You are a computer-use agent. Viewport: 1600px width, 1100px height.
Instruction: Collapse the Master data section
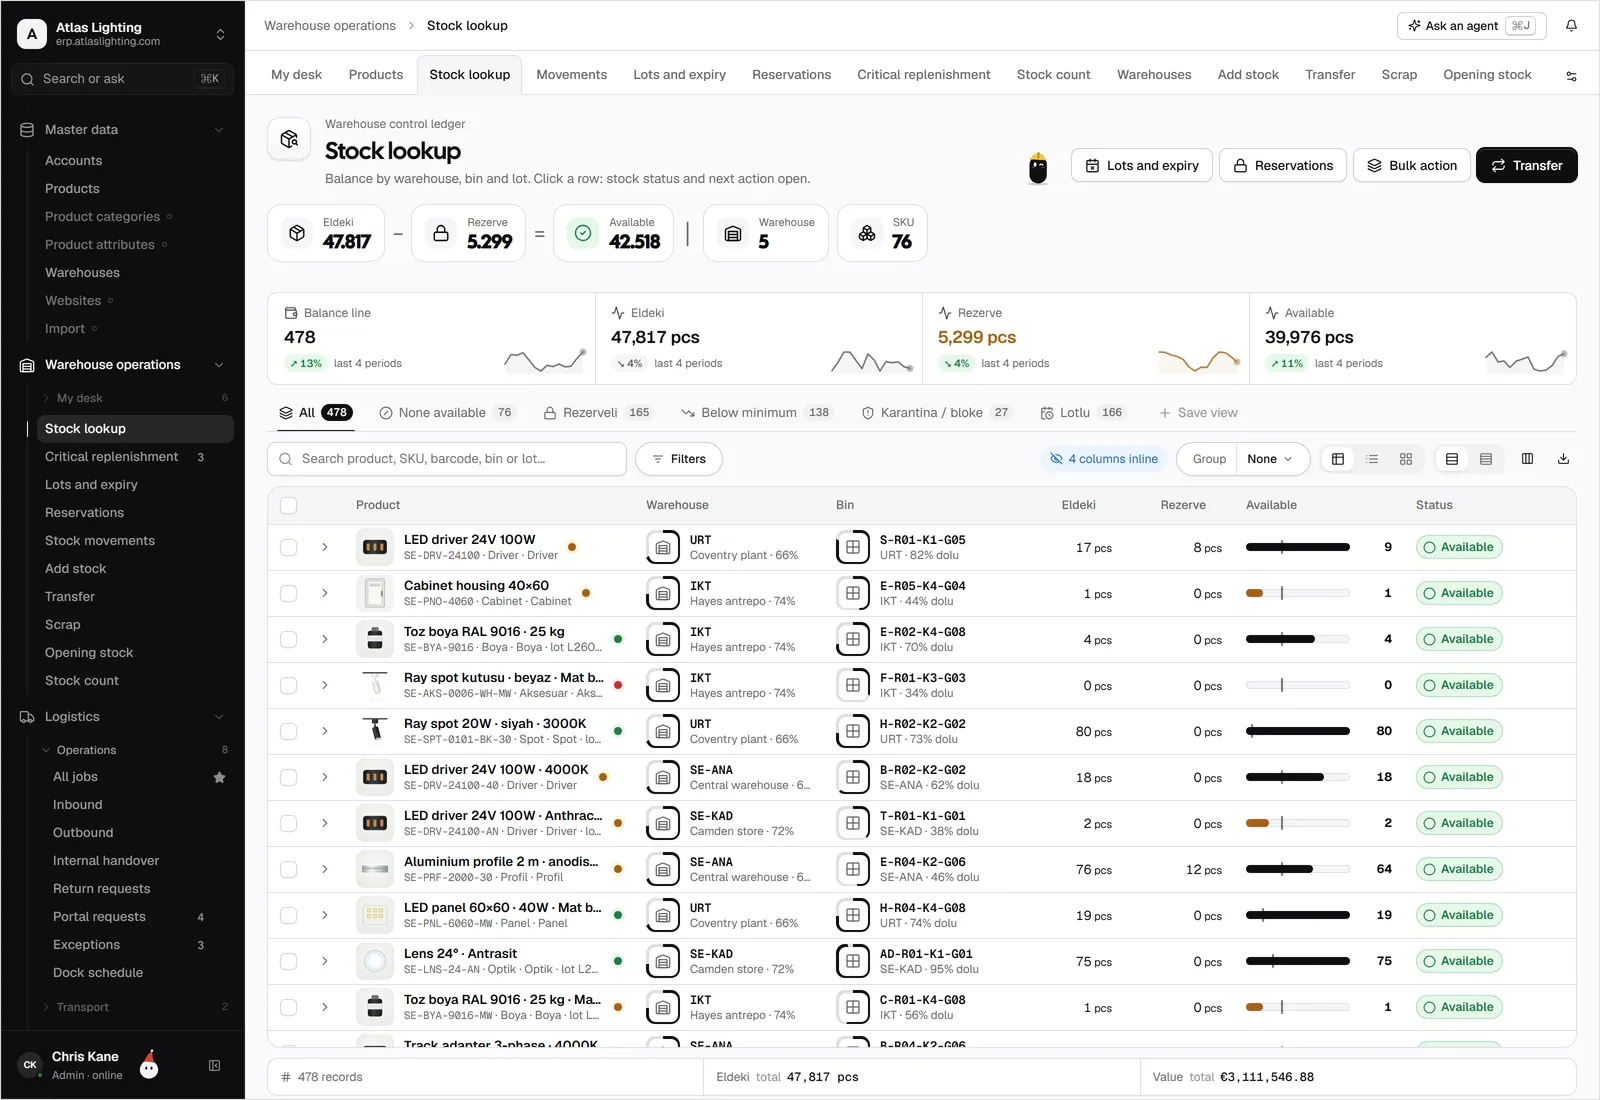219,130
